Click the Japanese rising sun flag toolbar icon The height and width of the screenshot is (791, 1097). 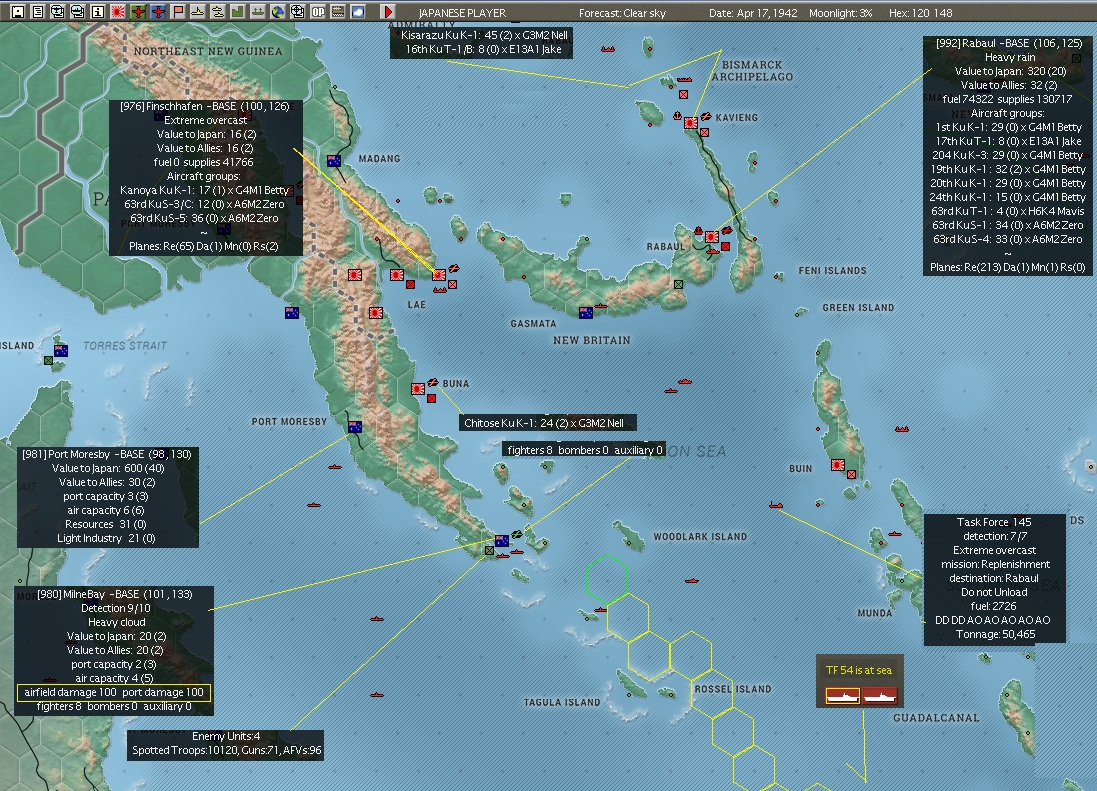(x=118, y=12)
